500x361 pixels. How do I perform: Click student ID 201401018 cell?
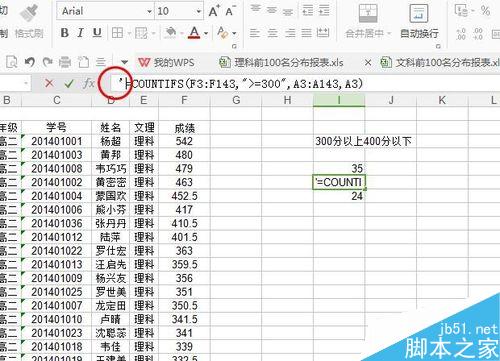pos(57,346)
